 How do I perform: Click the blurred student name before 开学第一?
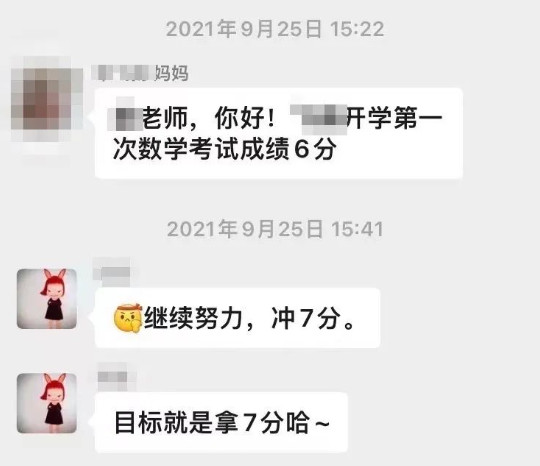click(x=319, y=119)
